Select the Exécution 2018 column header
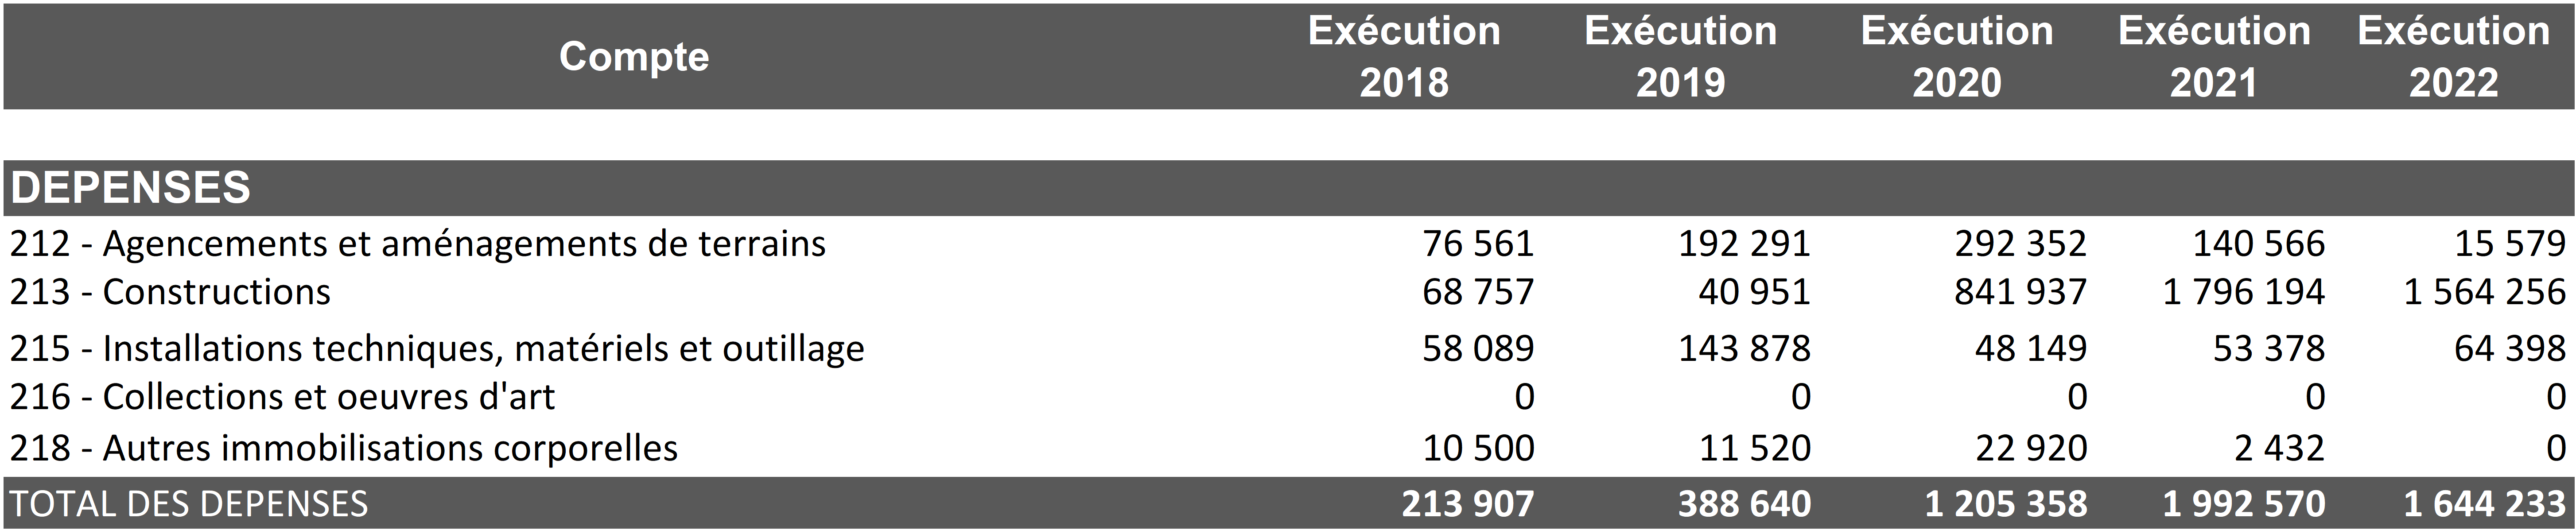 [x=1404, y=57]
